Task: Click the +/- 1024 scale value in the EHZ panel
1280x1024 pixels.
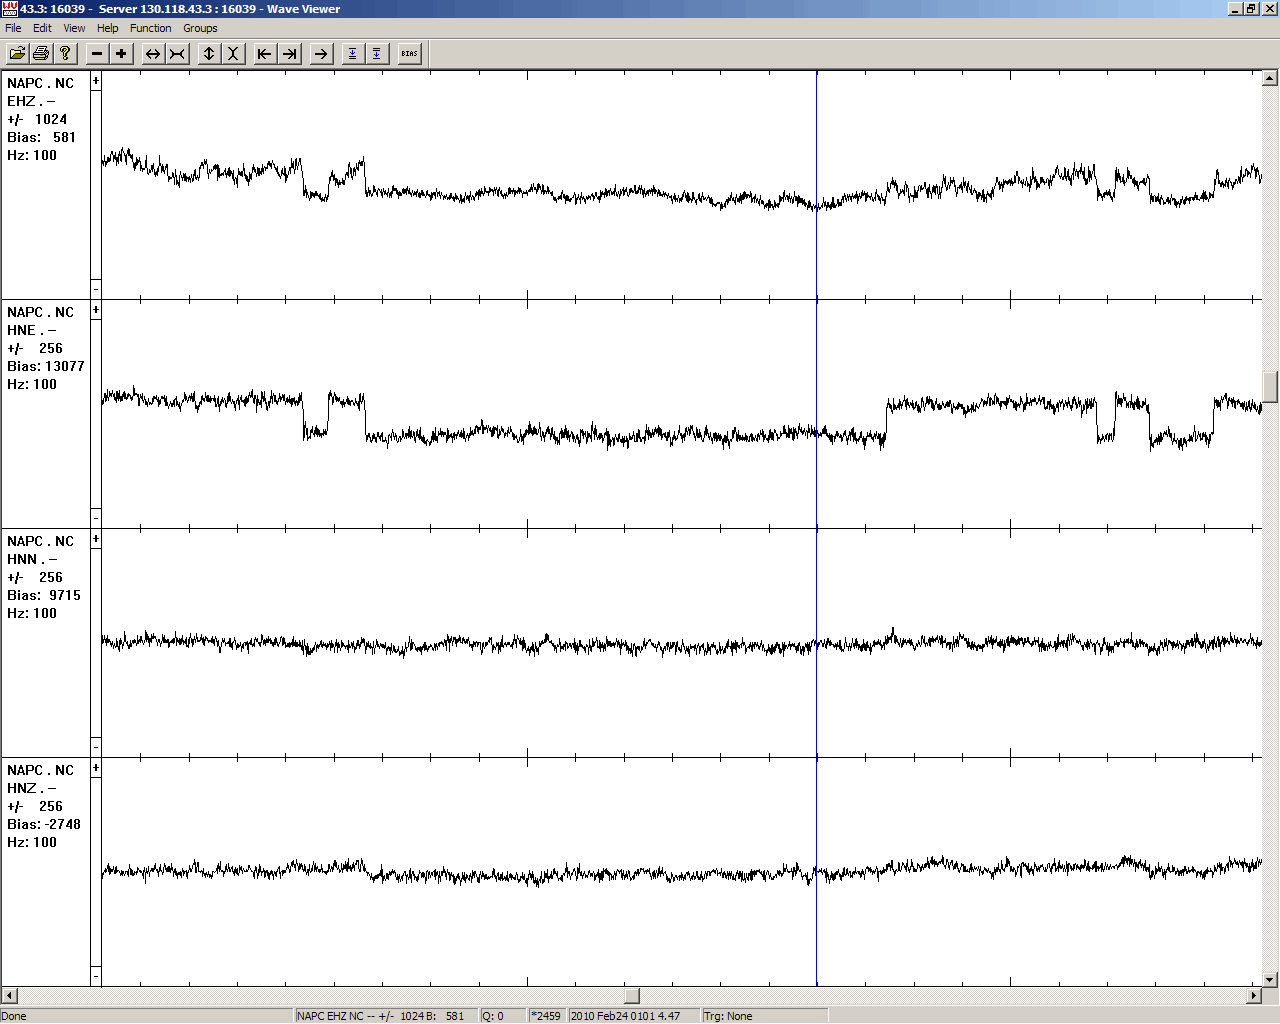Action: tap(37, 119)
